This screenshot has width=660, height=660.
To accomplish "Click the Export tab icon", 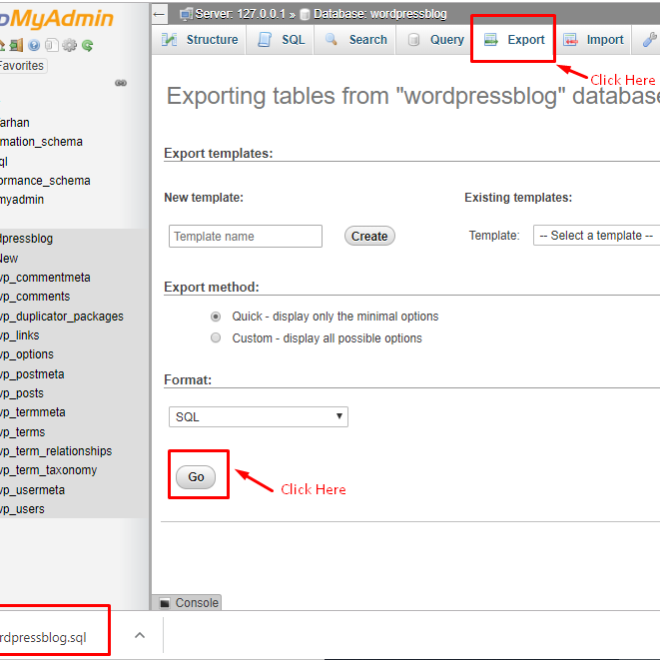I will (491, 40).
